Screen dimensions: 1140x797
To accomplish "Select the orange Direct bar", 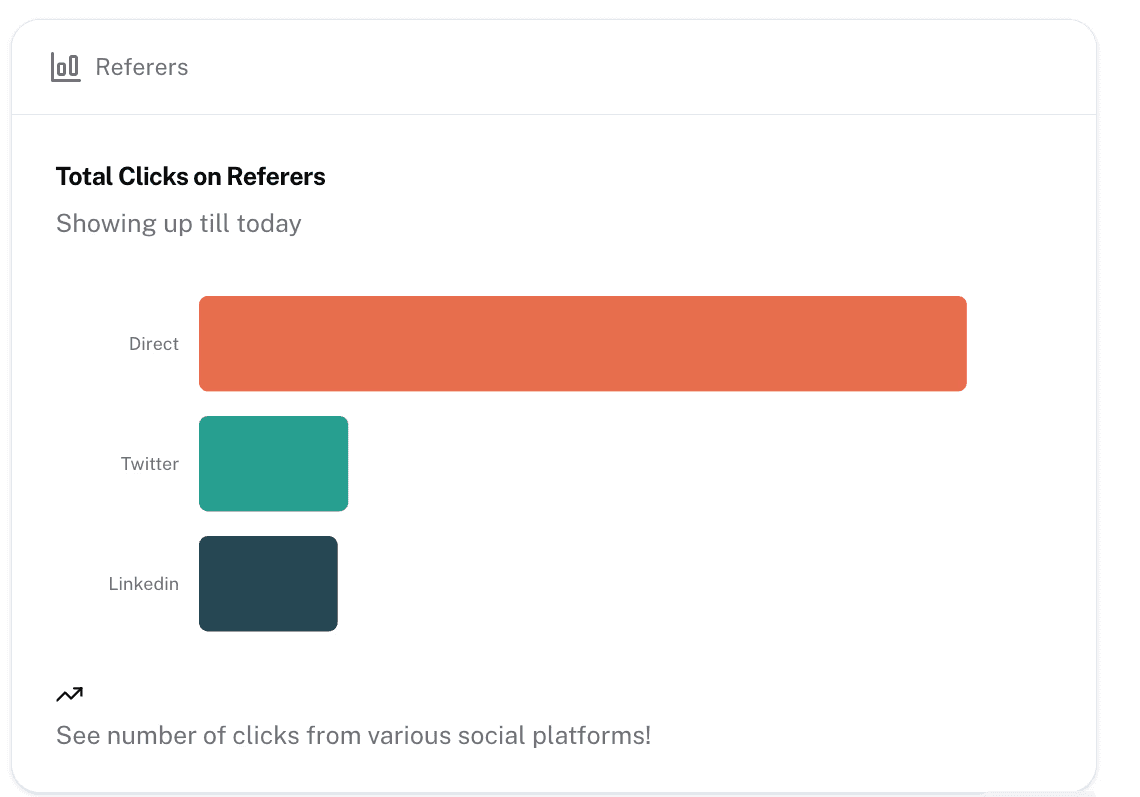I will point(582,343).
